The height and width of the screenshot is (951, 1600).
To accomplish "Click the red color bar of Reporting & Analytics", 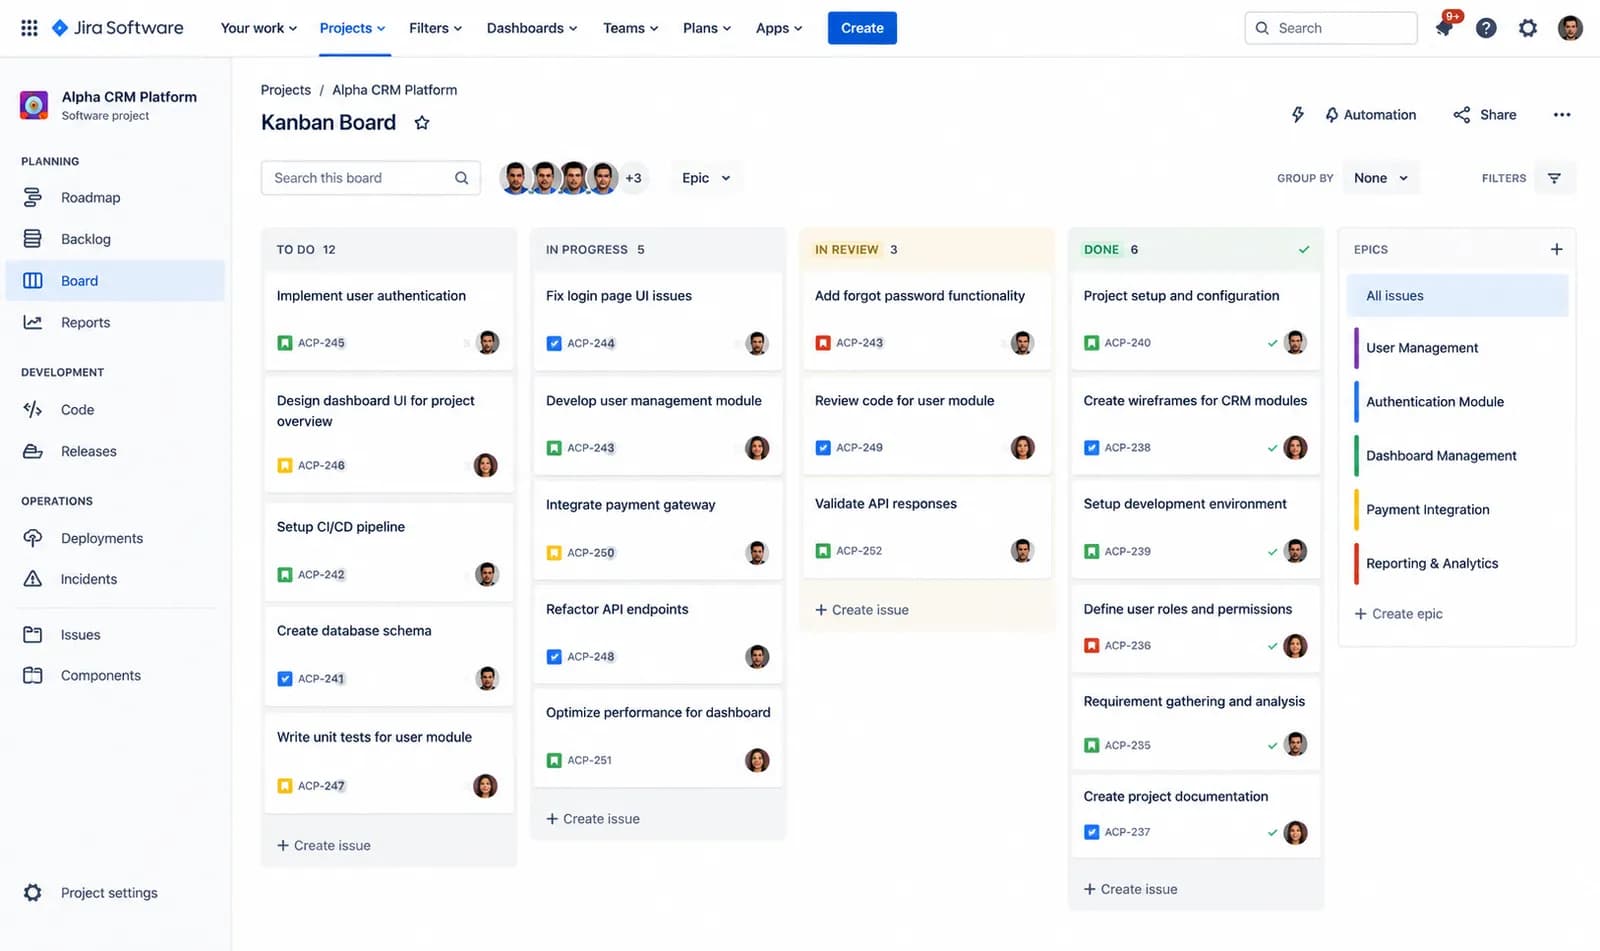I will point(1356,564).
